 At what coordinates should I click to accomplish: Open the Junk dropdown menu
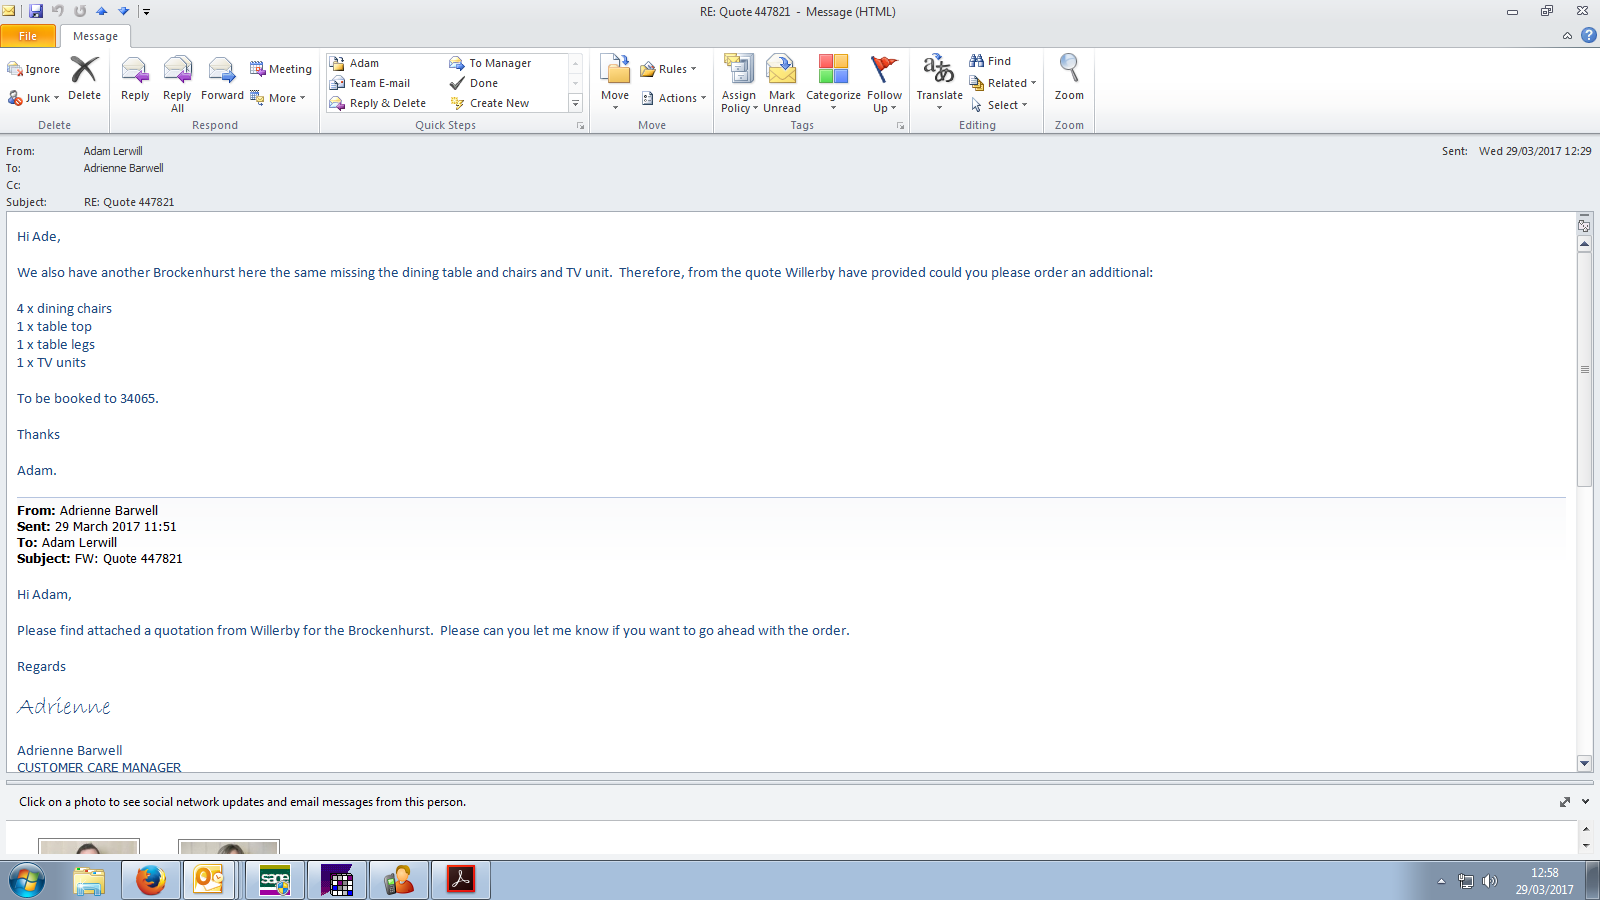coord(34,98)
